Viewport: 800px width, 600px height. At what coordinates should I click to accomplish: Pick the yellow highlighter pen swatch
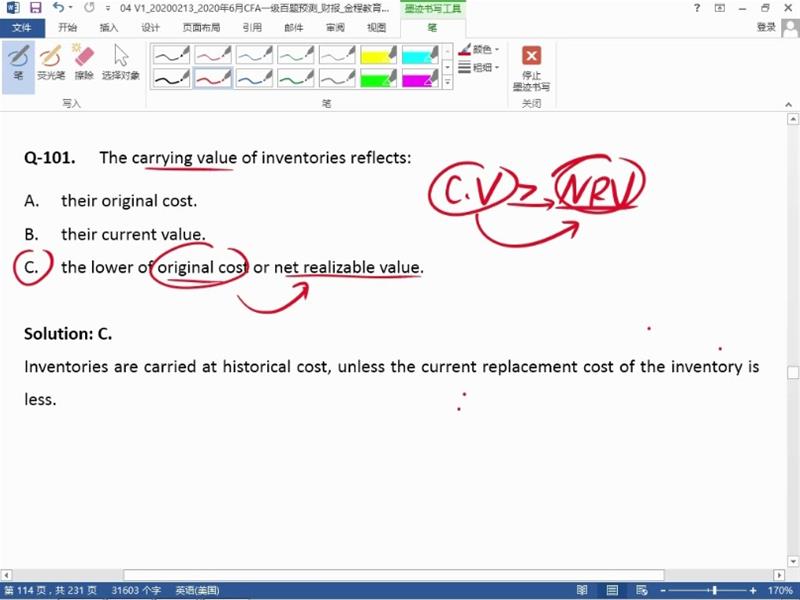point(378,54)
